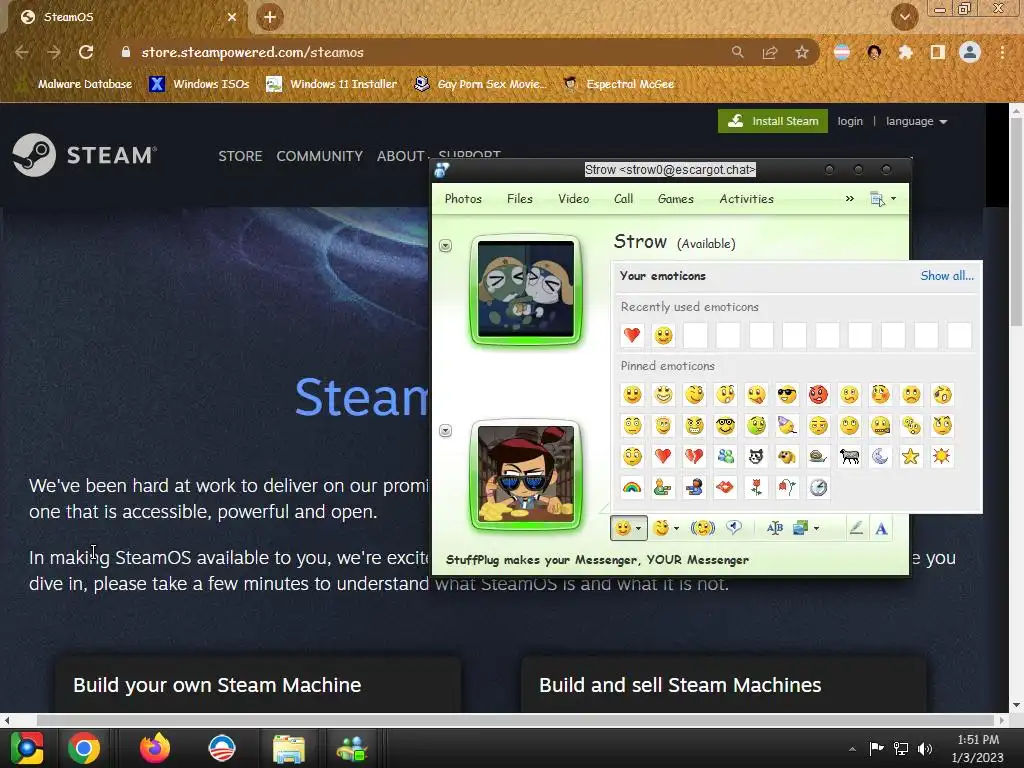The width and height of the screenshot is (1024, 768).
Task: Click Call in the Messenger toolbar
Action: point(624,199)
